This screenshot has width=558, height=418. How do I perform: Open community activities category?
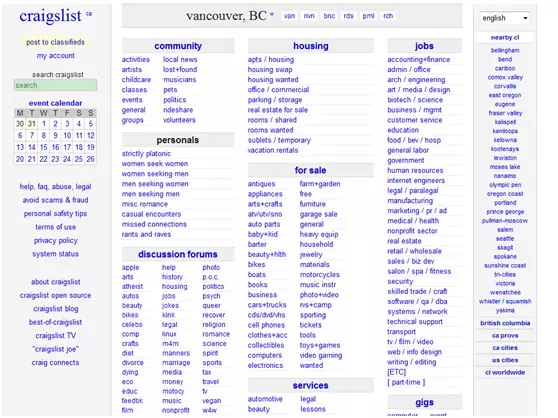[x=136, y=59]
